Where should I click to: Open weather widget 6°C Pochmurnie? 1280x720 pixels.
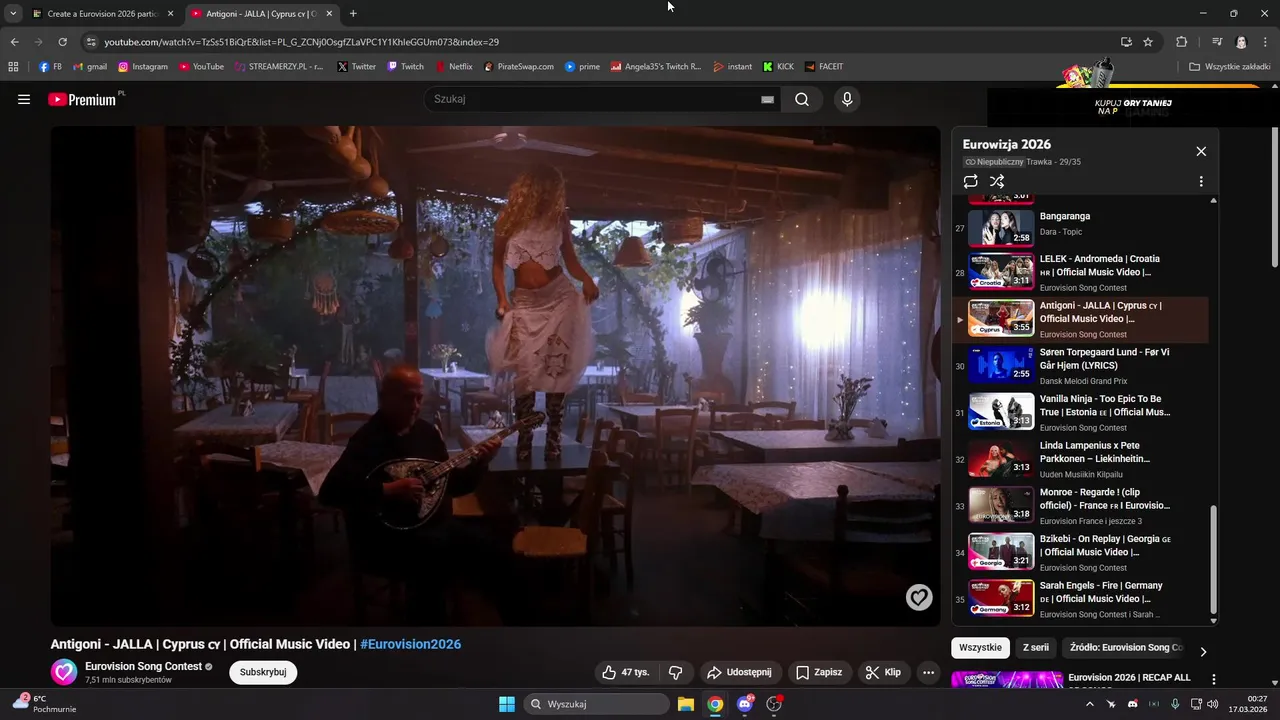(42, 704)
